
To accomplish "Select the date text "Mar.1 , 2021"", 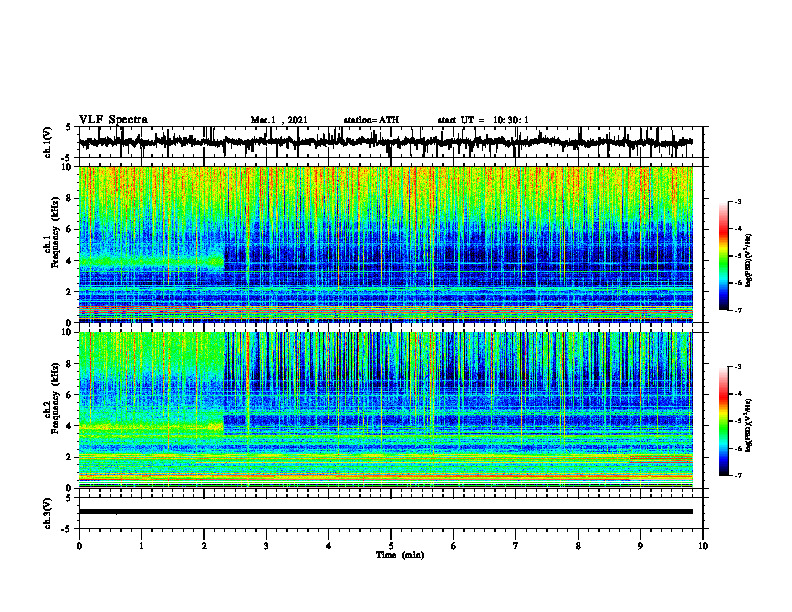I will point(279,120).
